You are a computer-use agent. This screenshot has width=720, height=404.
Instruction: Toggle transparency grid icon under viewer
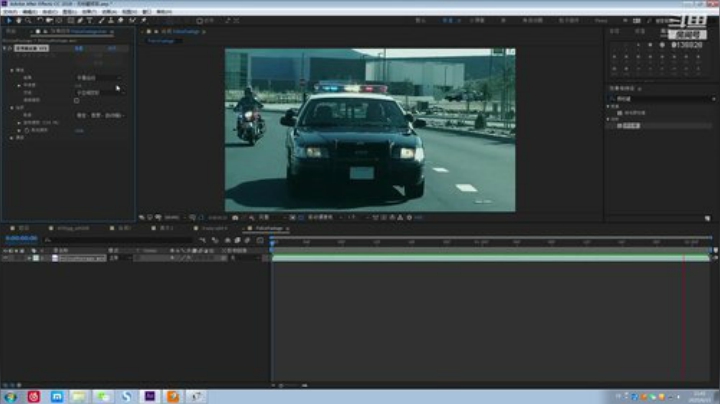point(301,218)
